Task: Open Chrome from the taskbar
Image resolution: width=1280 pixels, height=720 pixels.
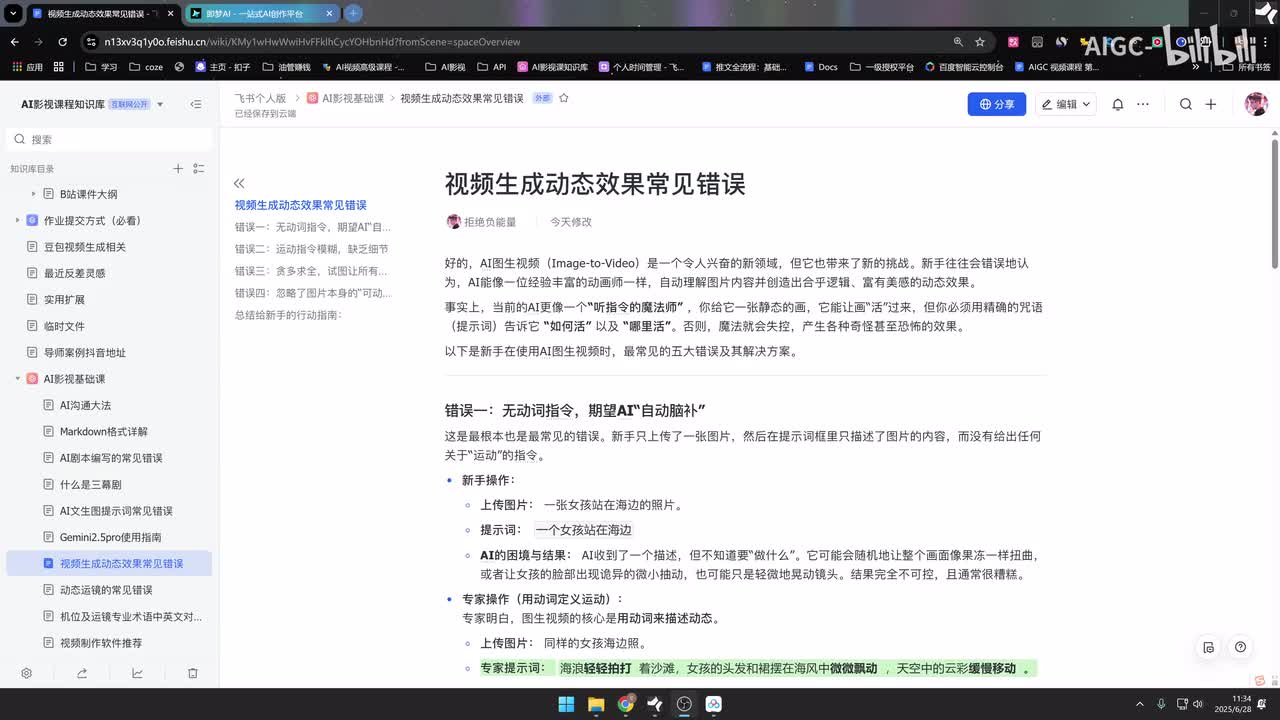Action: pyautogui.click(x=626, y=704)
